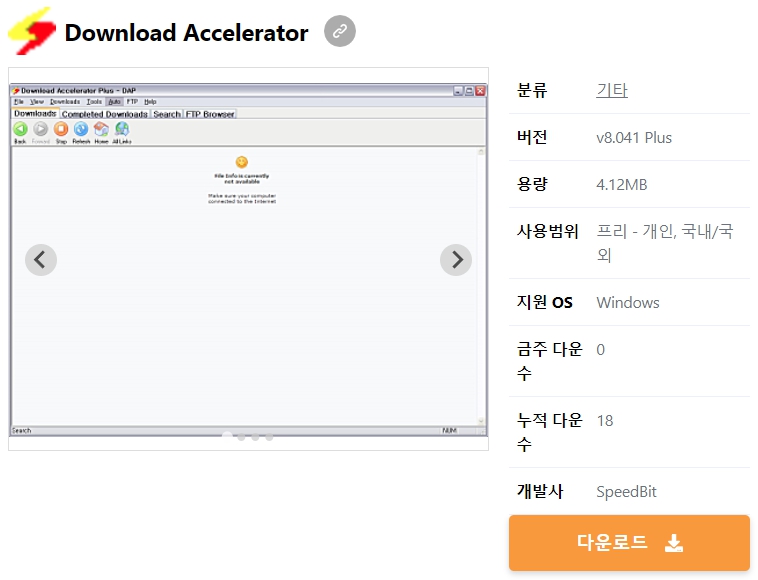The image size is (758, 580).
Task: Click the 지원 OS label
Action: pyautogui.click(x=545, y=302)
